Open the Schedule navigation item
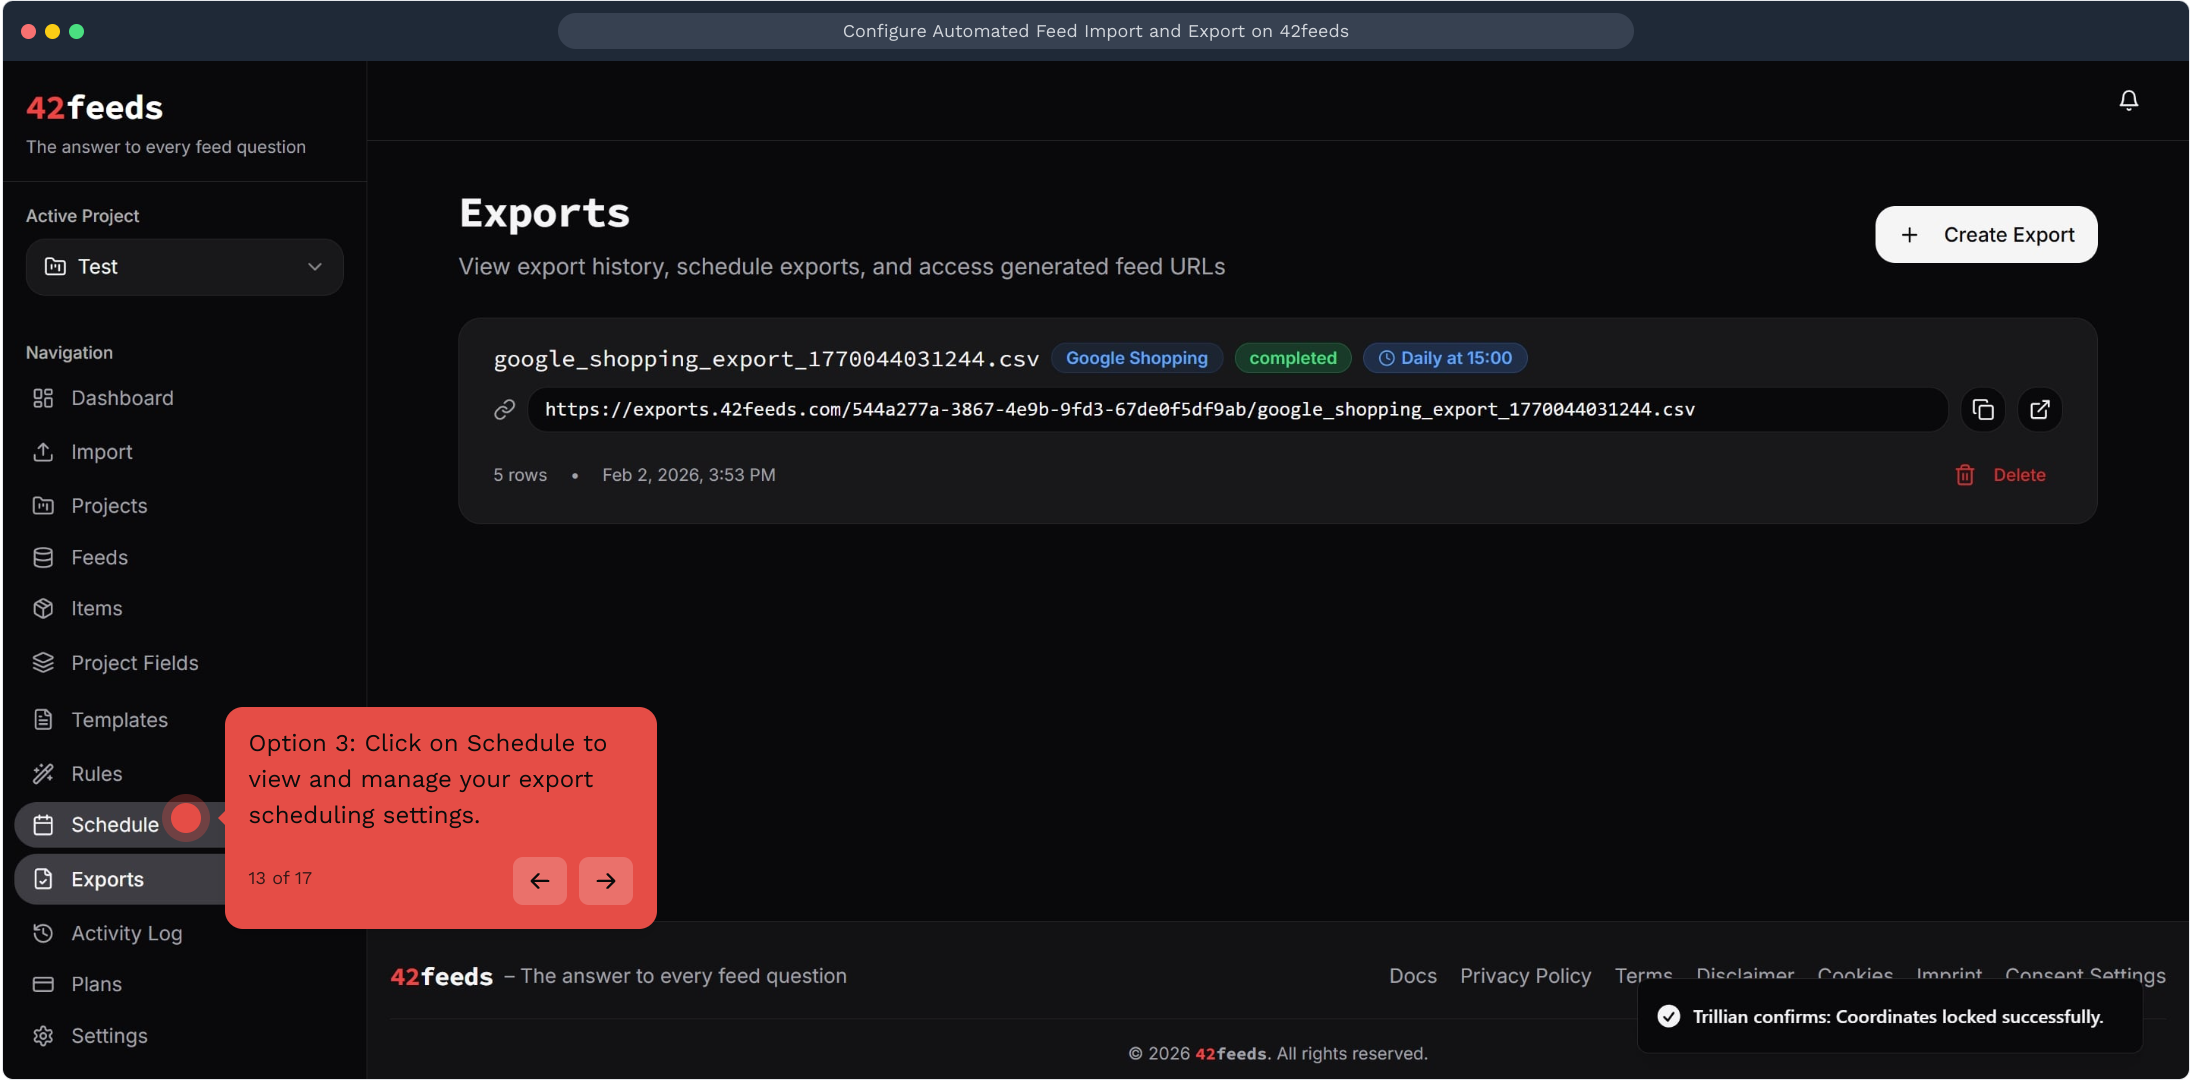2192x1080 pixels. (114, 825)
